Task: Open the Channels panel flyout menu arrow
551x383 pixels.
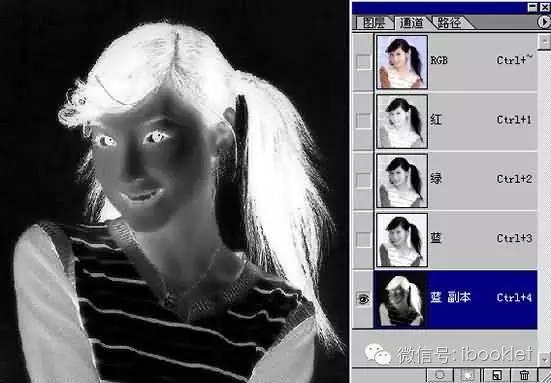Action: [x=544, y=22]
